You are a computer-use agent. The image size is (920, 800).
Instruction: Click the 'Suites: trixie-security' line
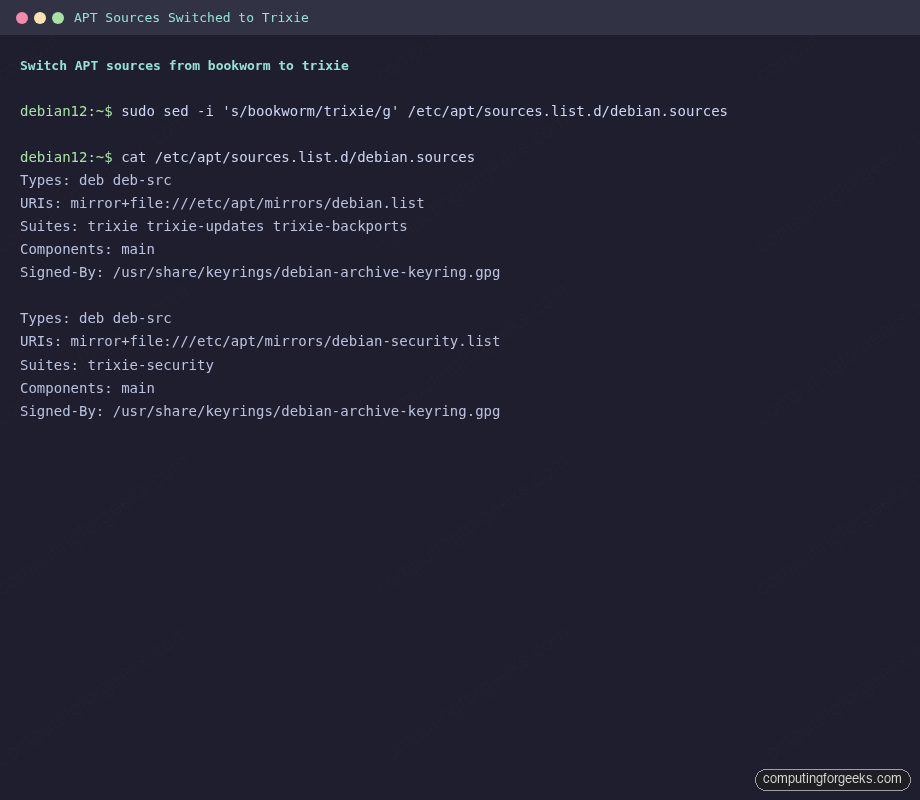117,364
